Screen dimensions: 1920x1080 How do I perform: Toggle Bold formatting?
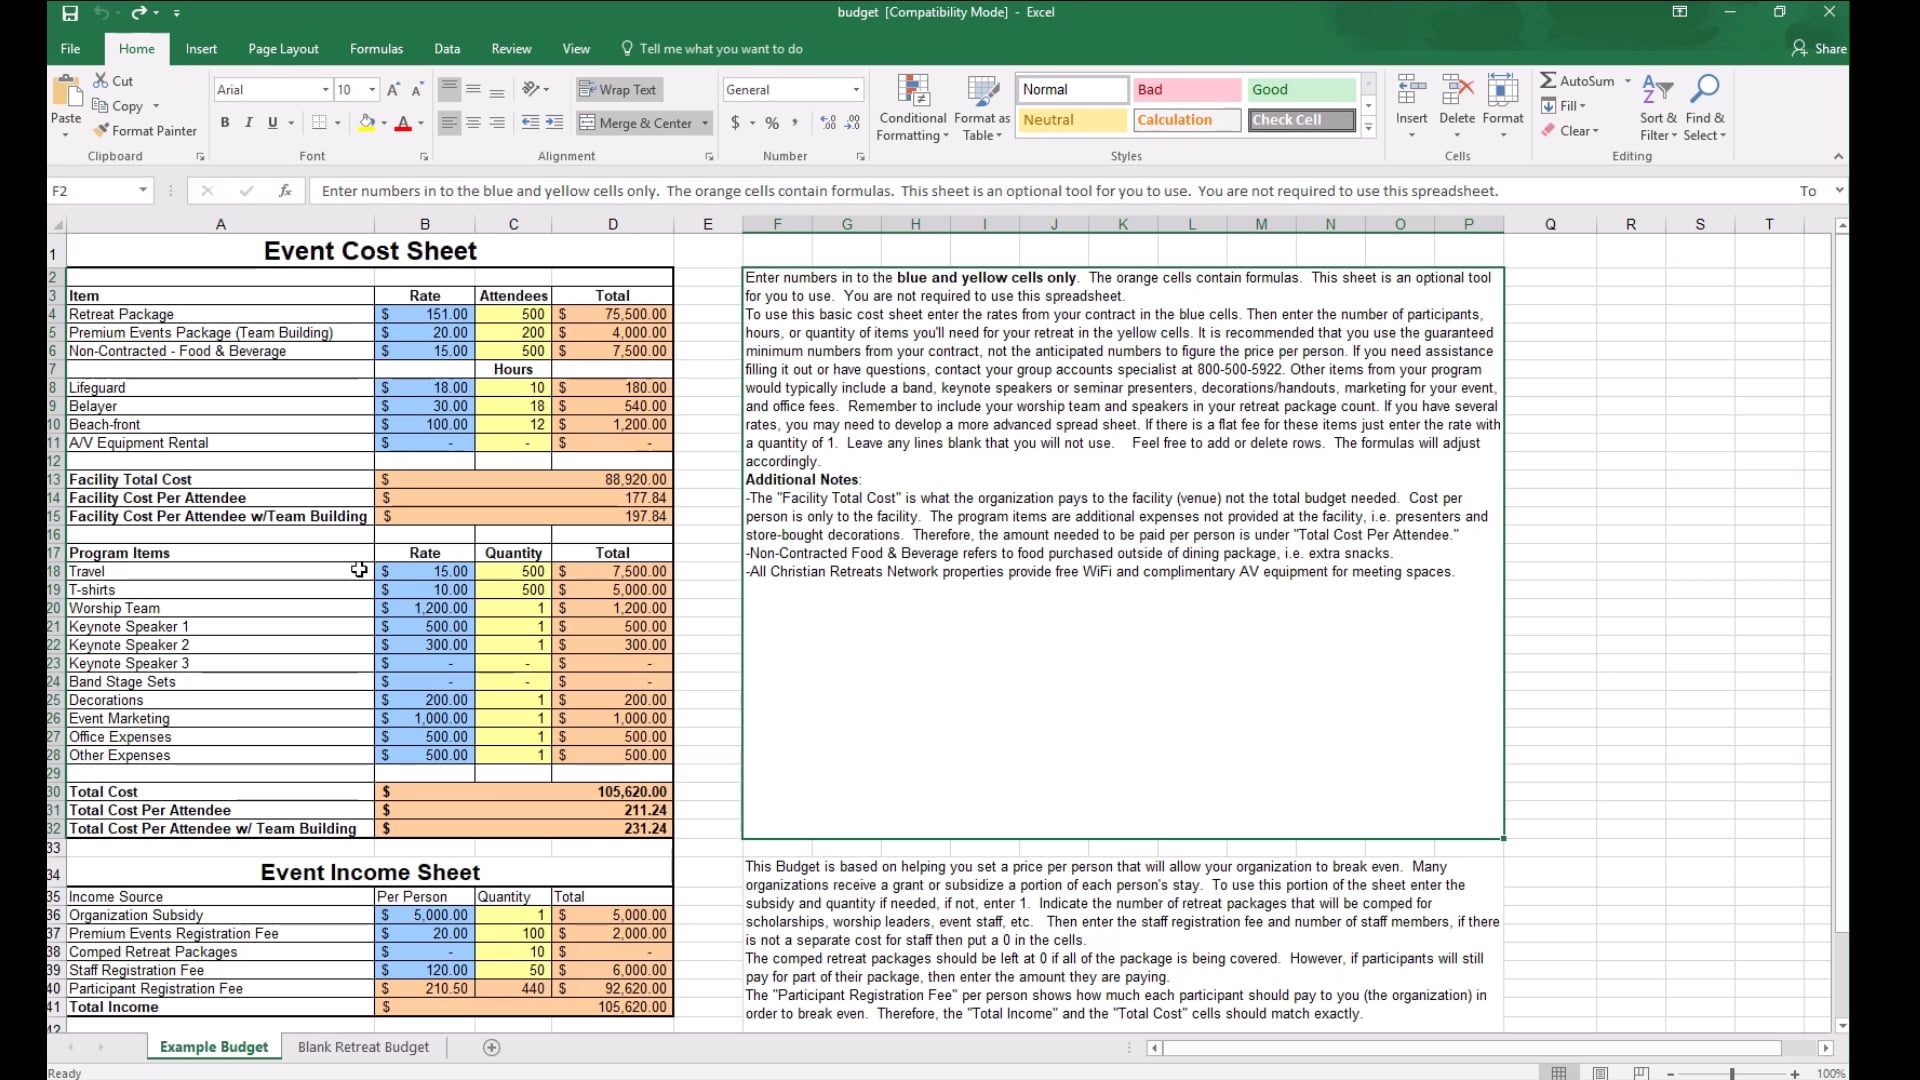click(x=225, y=123)
